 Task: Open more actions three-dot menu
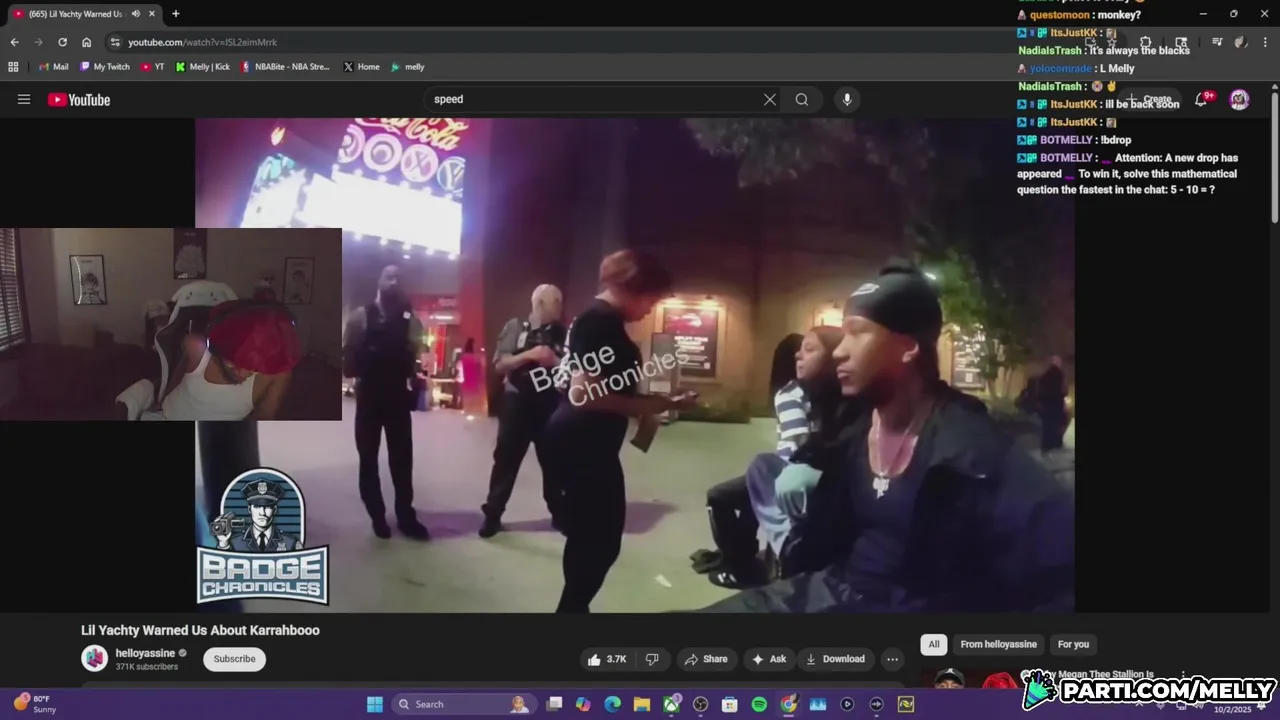pyautogui.click(x=892, y=659)
